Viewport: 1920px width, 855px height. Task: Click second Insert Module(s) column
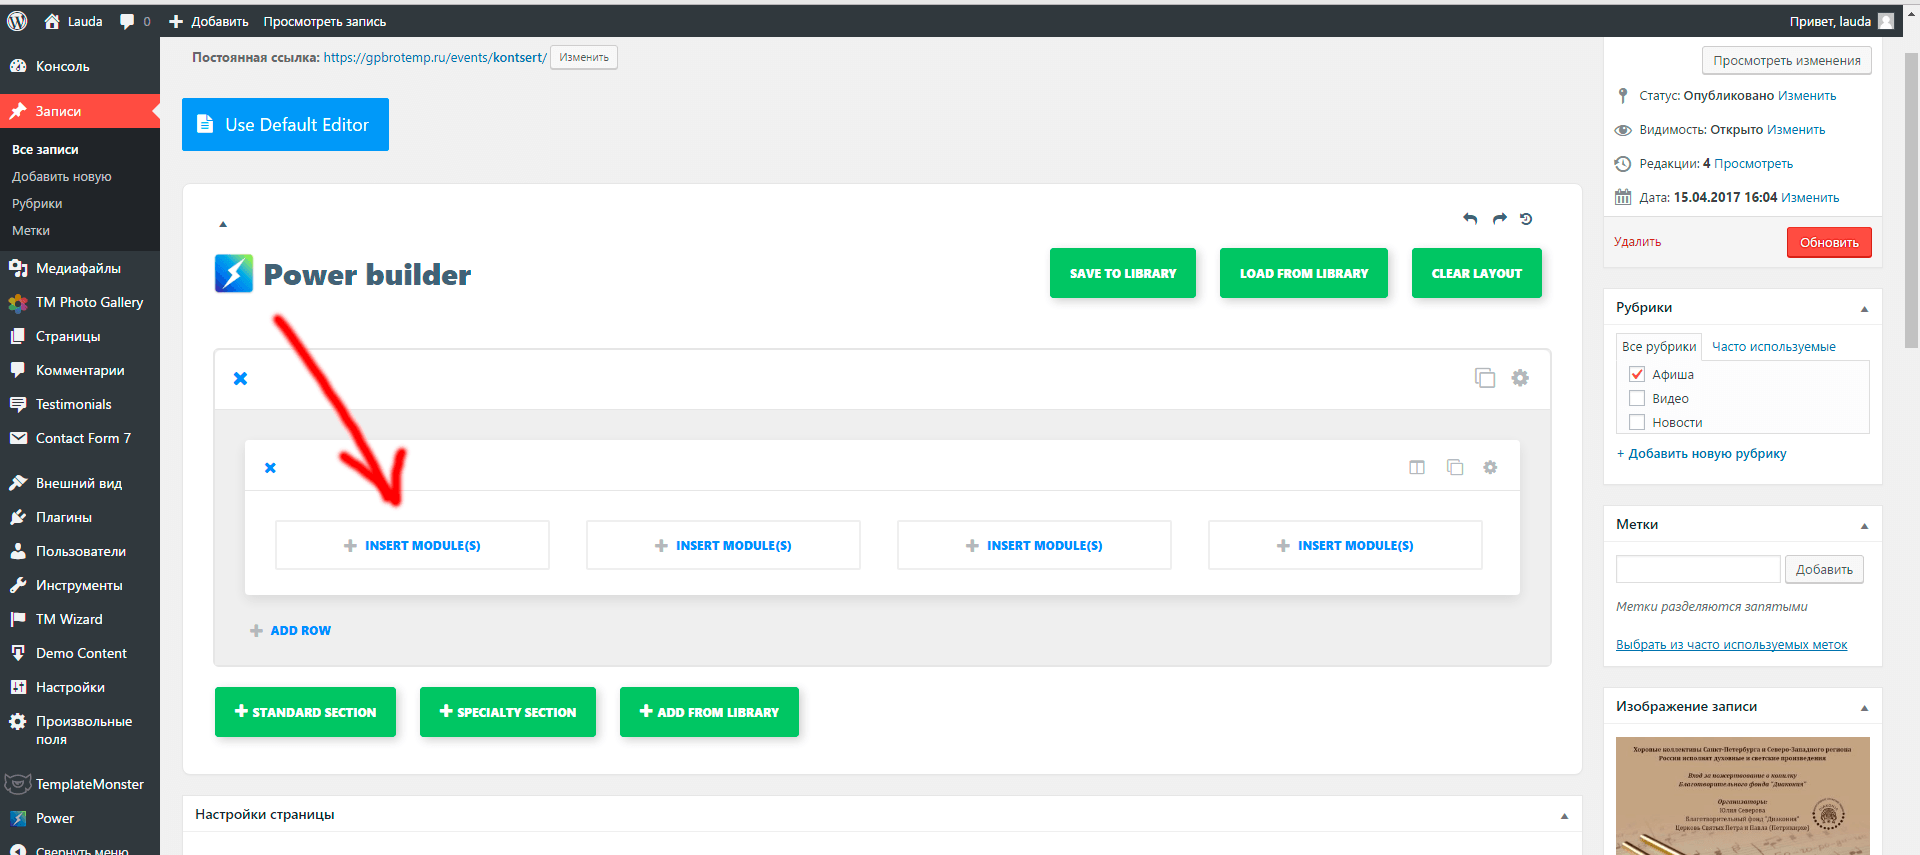pyautogui.click(x=723, y=545)
